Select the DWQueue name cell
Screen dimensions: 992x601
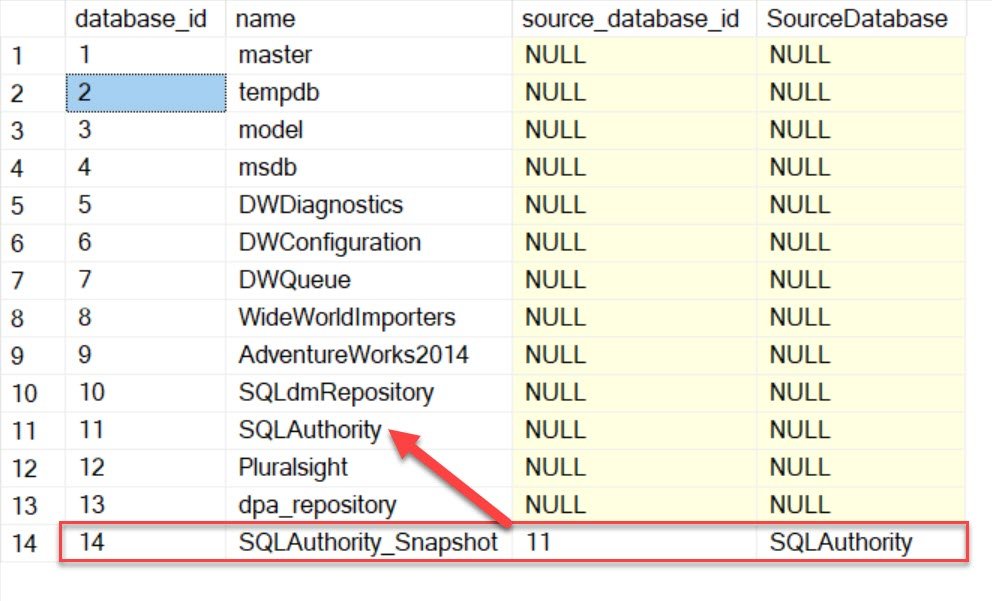(369, 280)
